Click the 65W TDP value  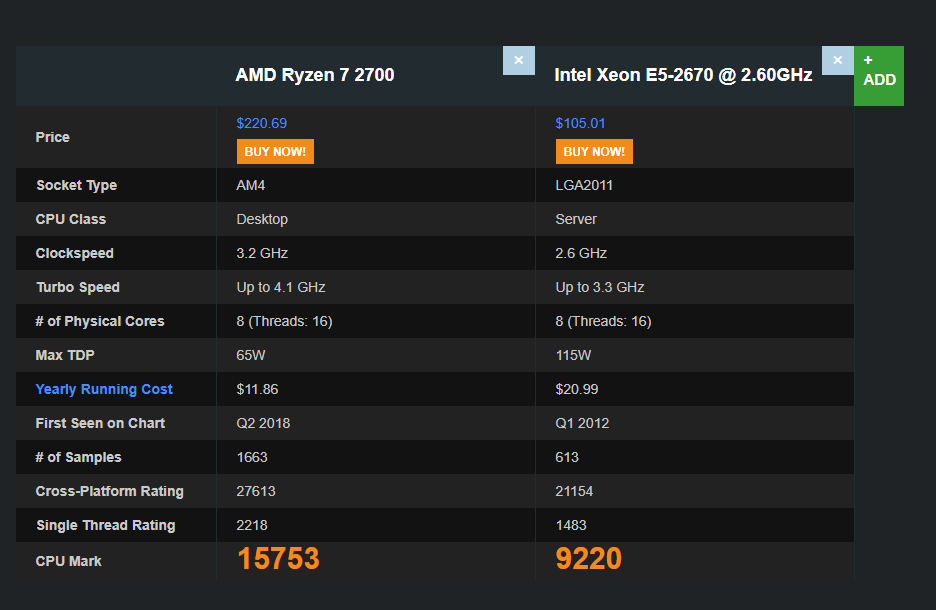[x=251, y=356]
